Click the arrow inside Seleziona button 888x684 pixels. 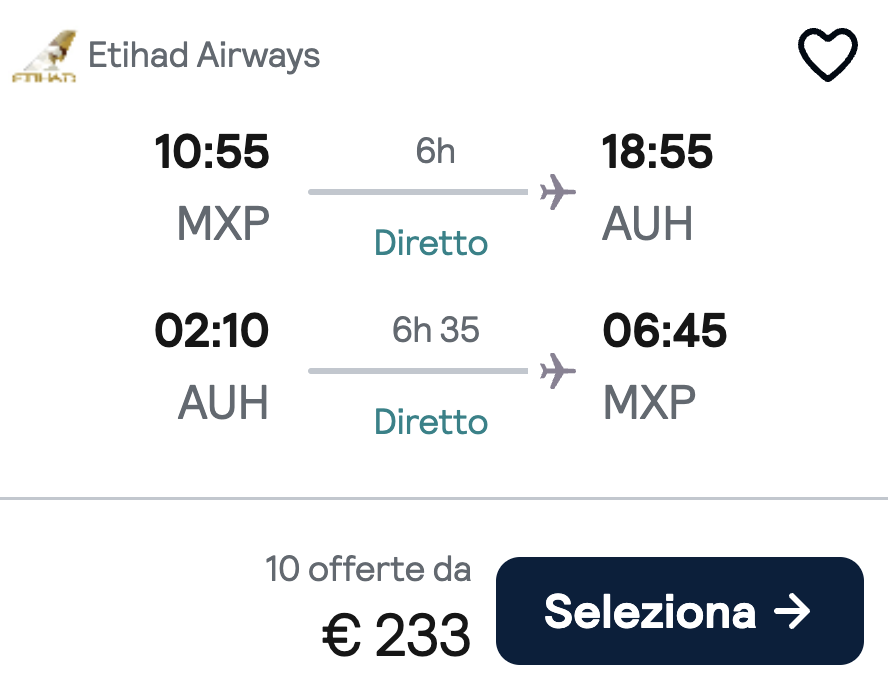(x=792, y=611)
